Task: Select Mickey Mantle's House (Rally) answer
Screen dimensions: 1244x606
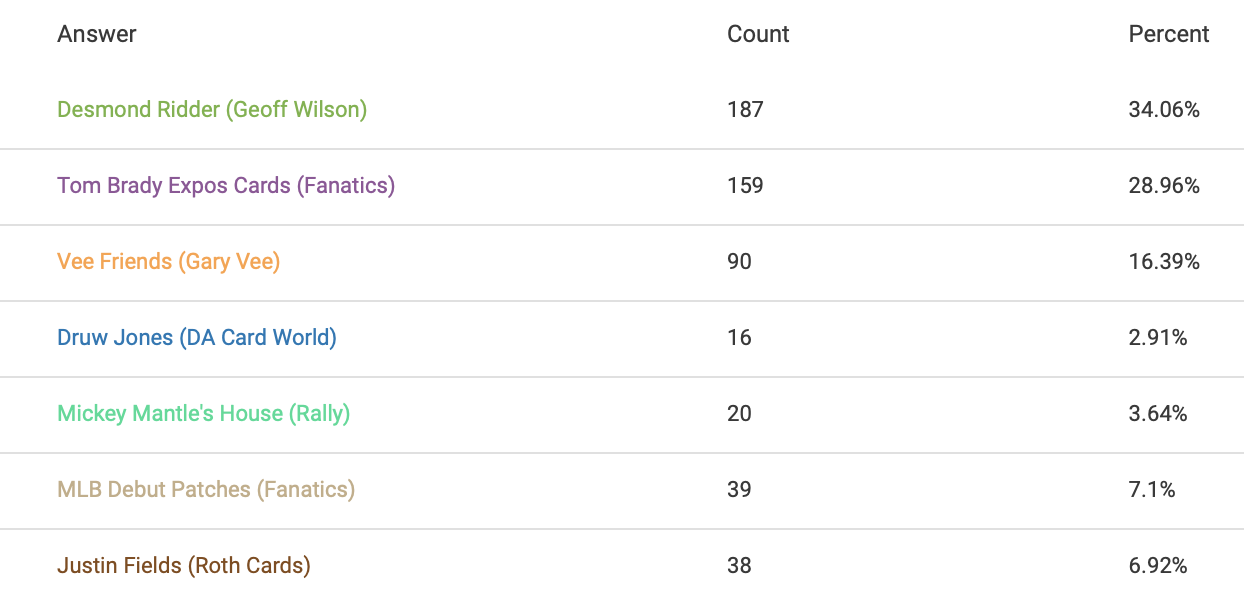Action: tap(204, 414)
